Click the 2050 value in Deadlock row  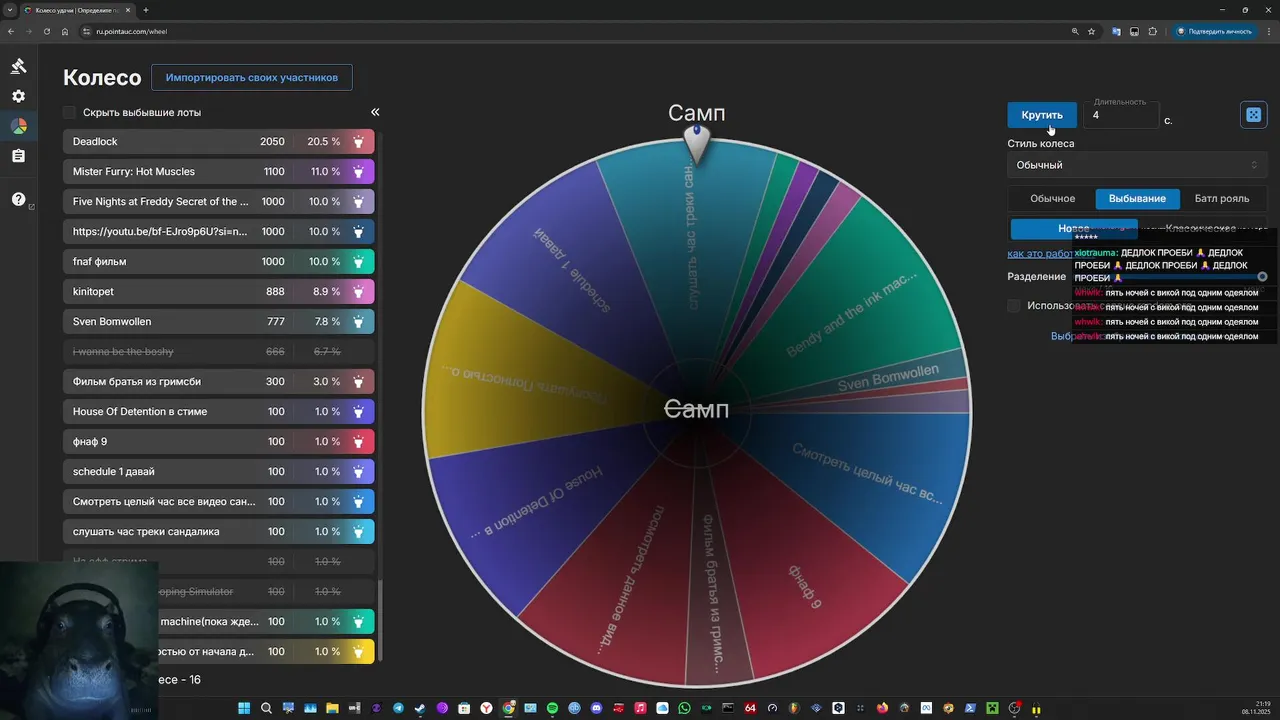tap(272, 142)
